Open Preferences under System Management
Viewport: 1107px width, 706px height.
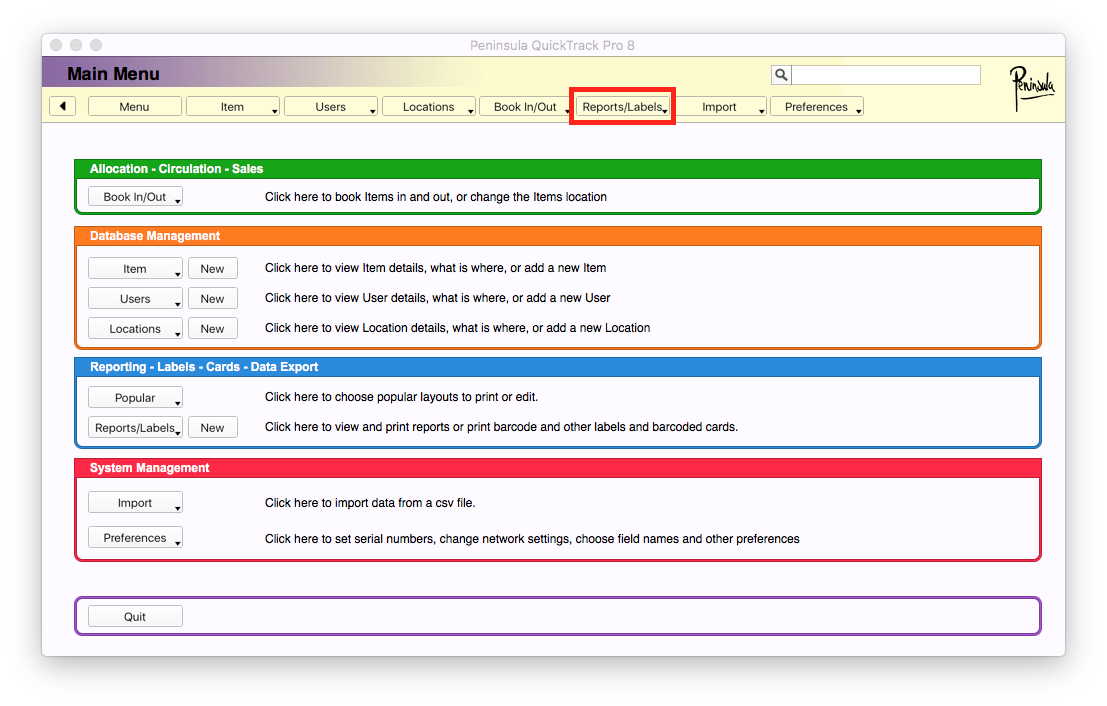(135, 538)
